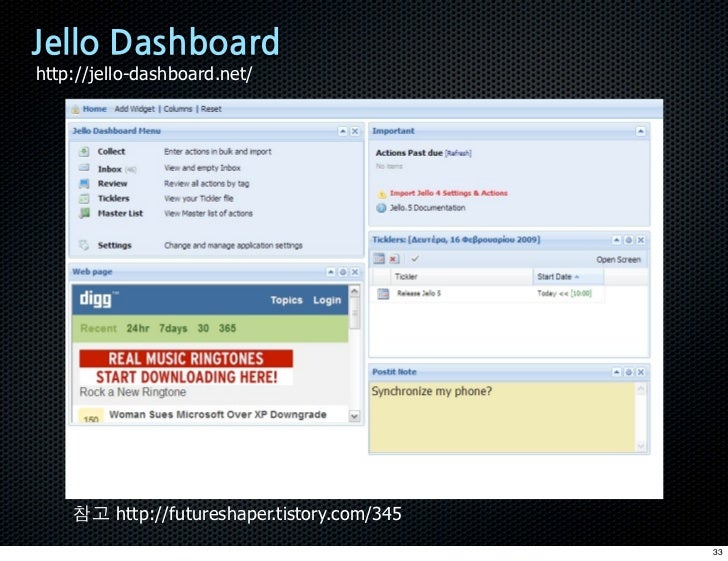Open digg Topics menu
The height and width of the screenshot is (561, 728).
point(286,300)
